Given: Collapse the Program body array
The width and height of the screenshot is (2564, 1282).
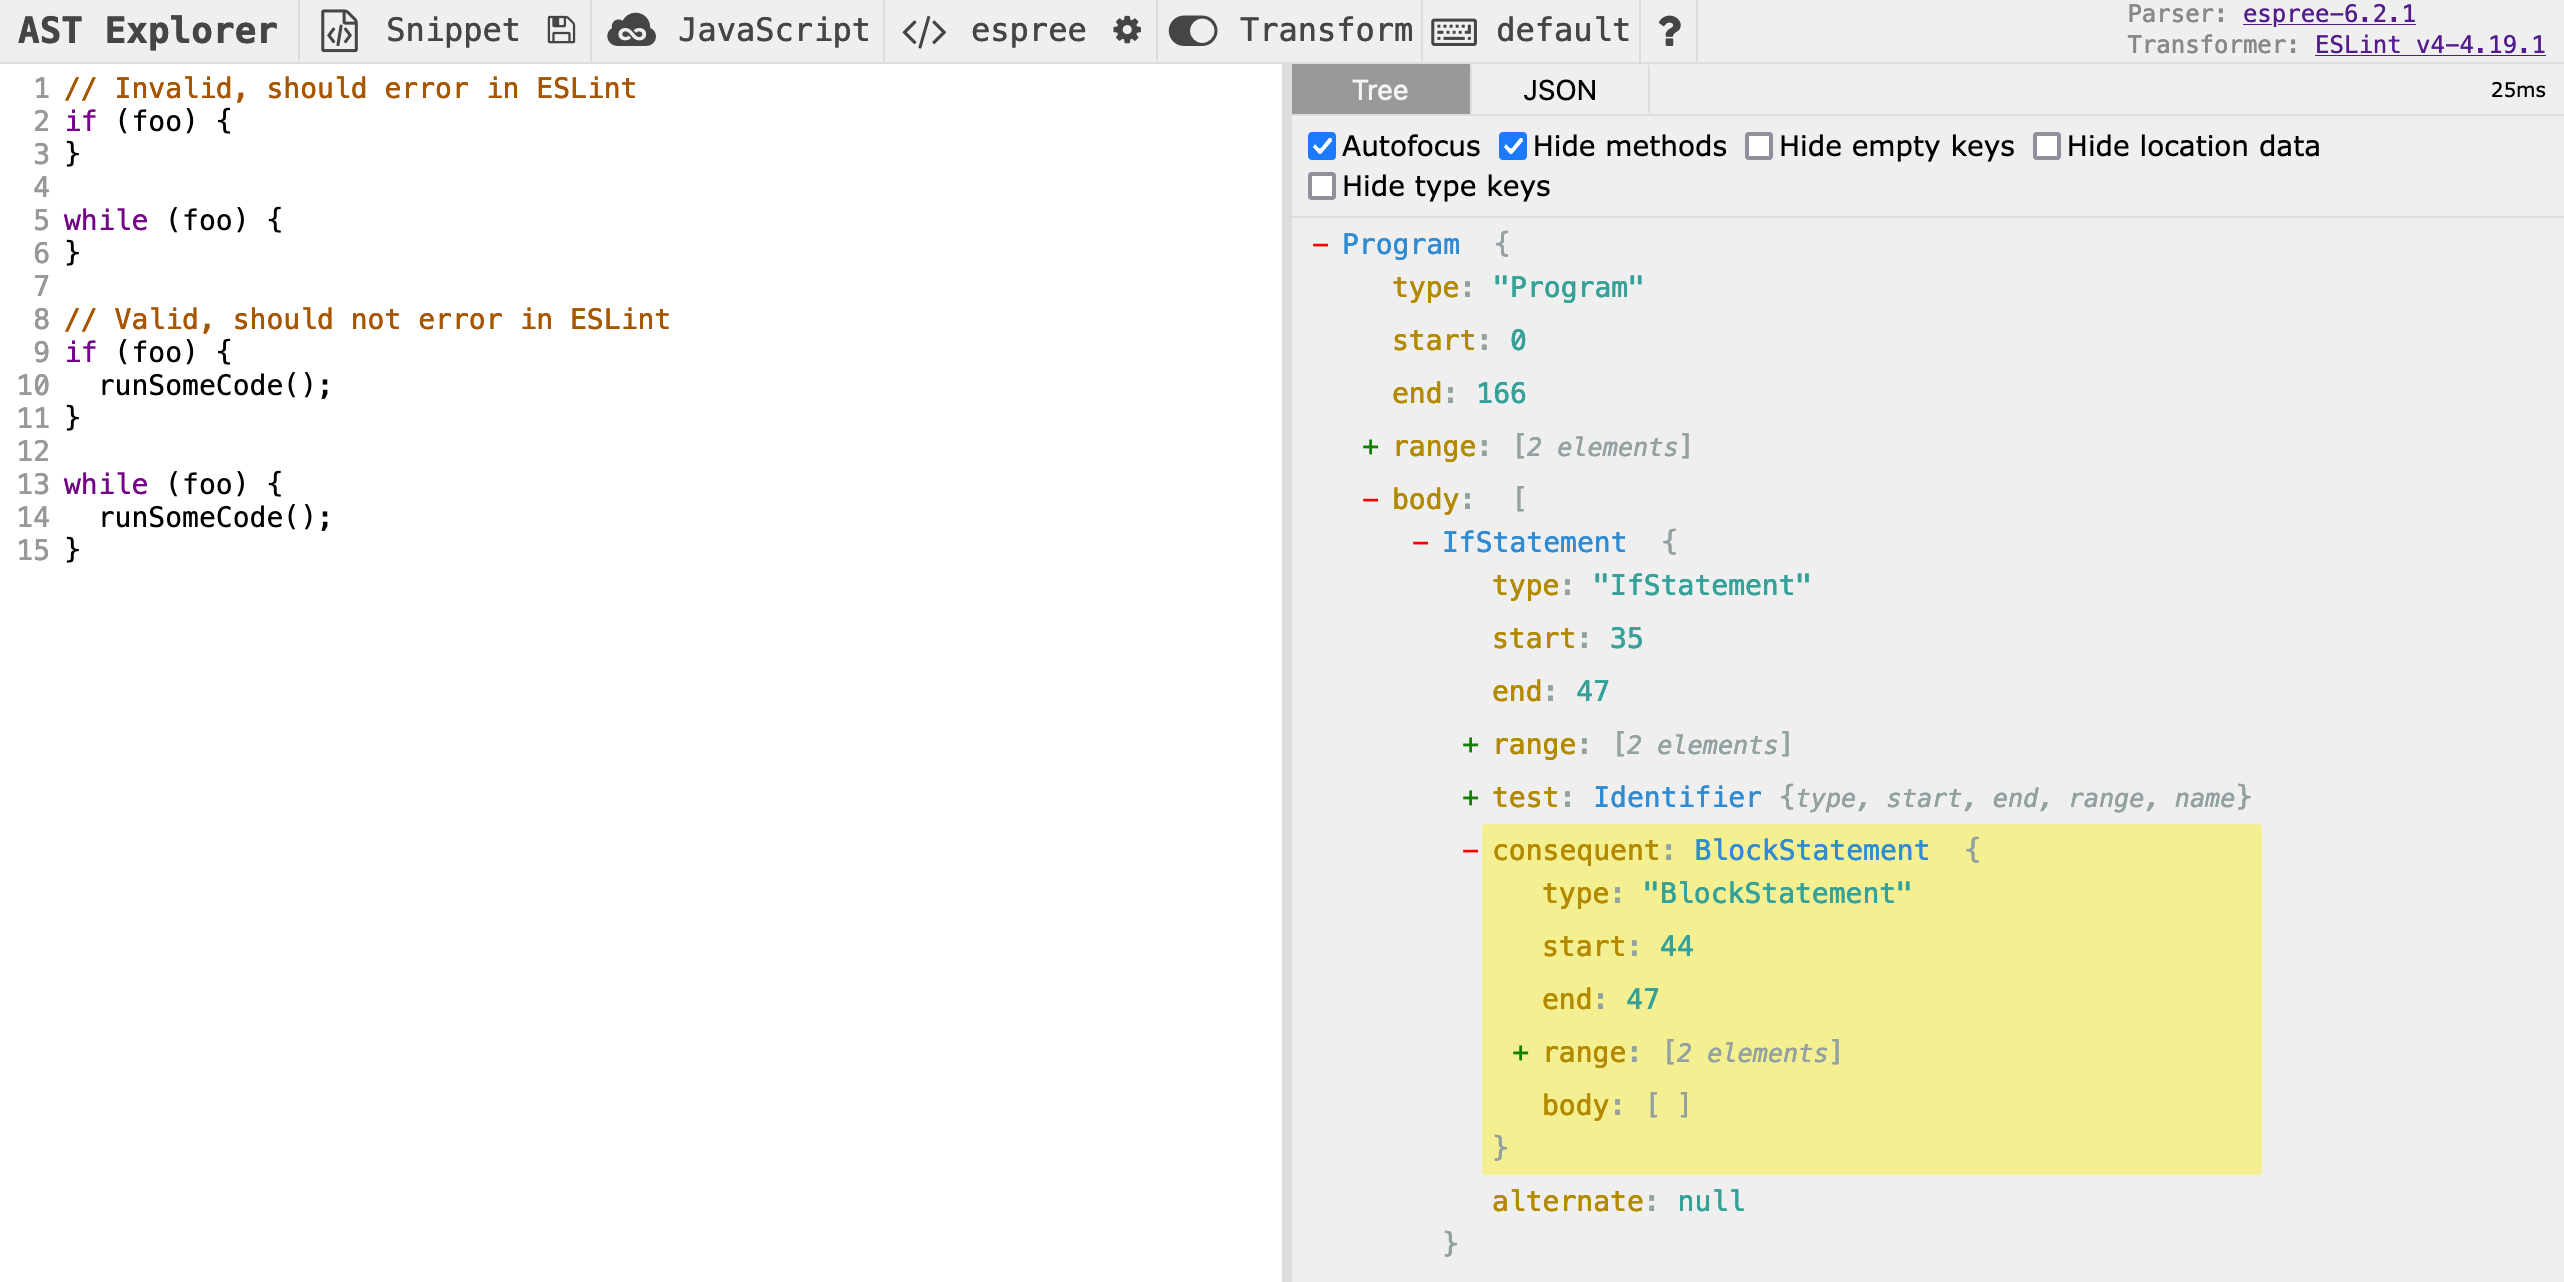Looking at the screenshot, I should pyautogui.click(x=1370, y=500).
